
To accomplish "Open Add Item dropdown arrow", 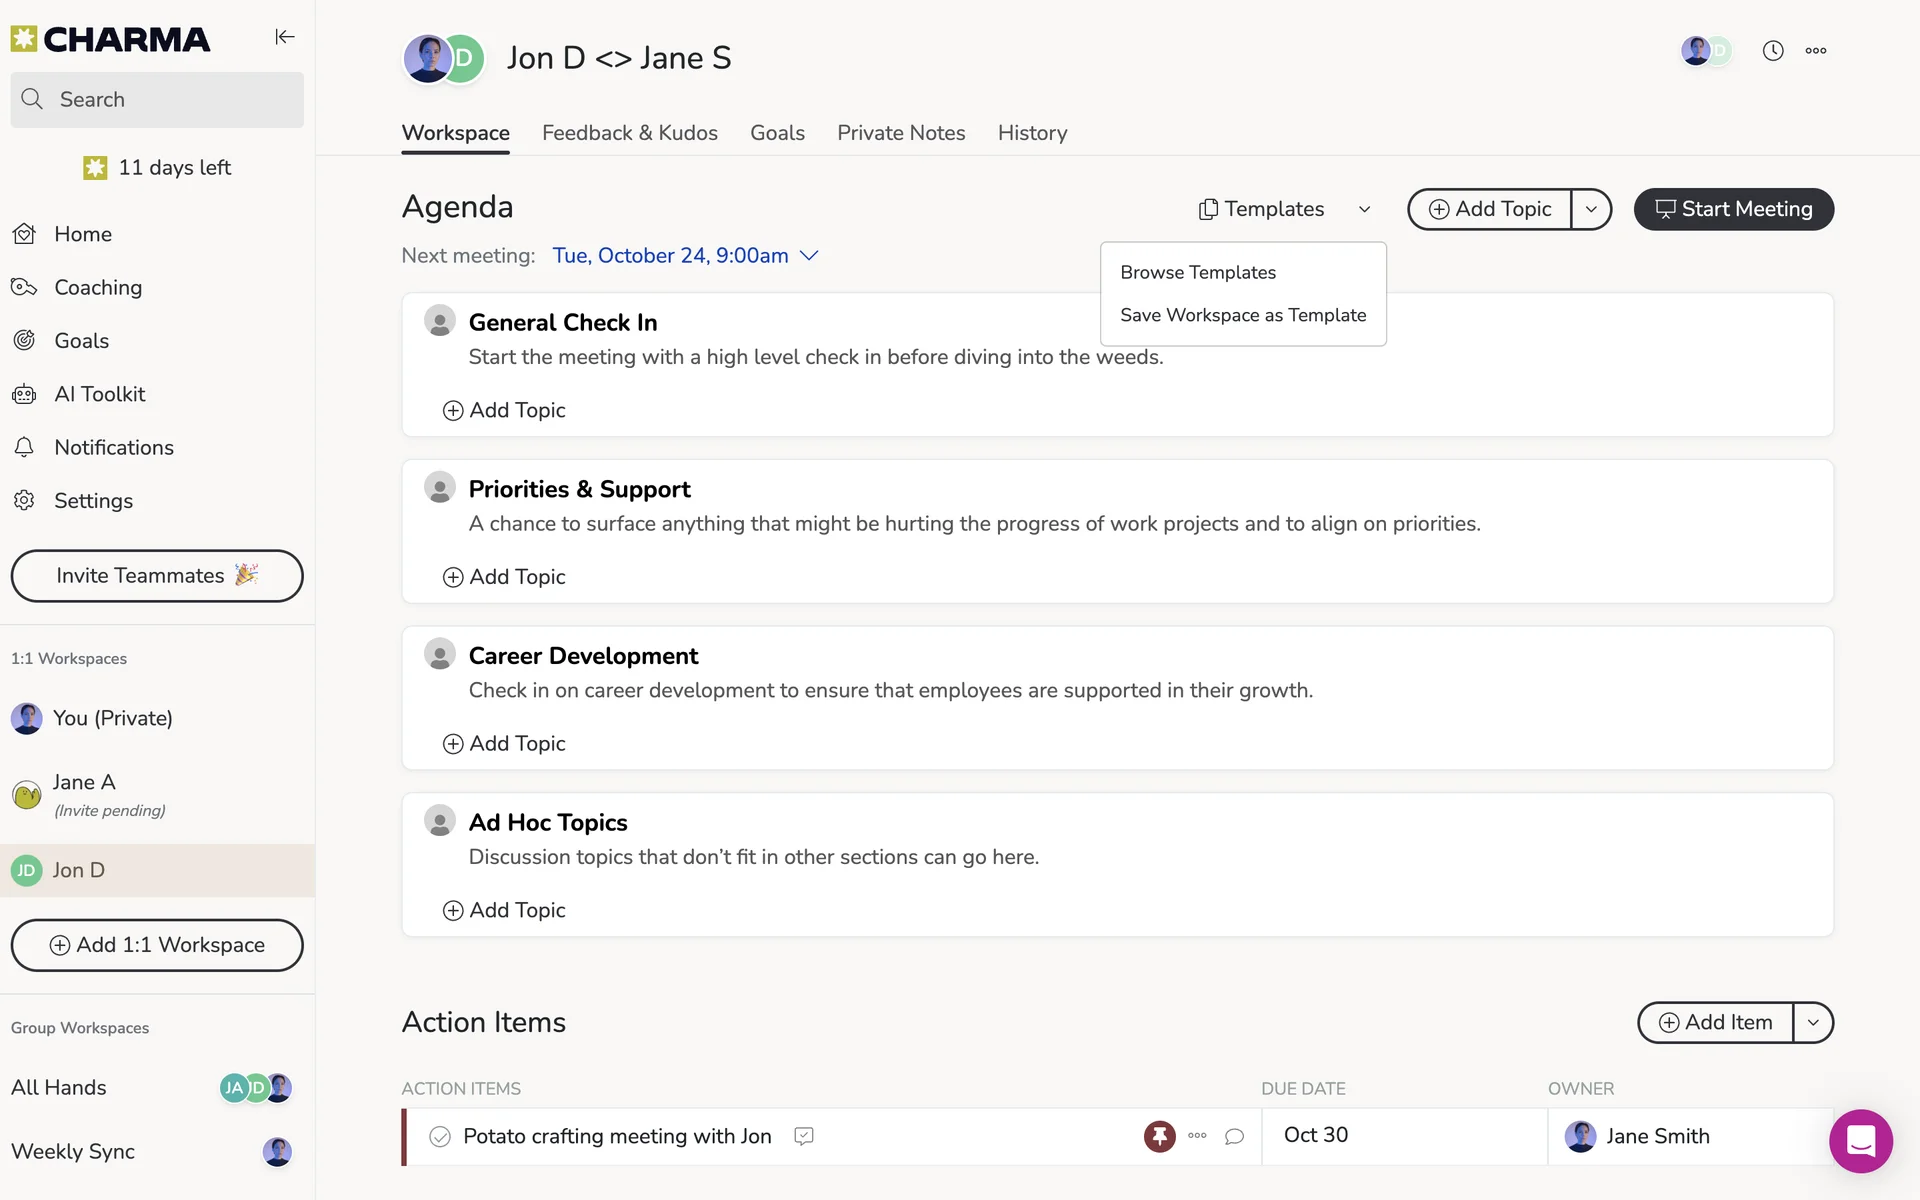I will pos(1813,1023).
